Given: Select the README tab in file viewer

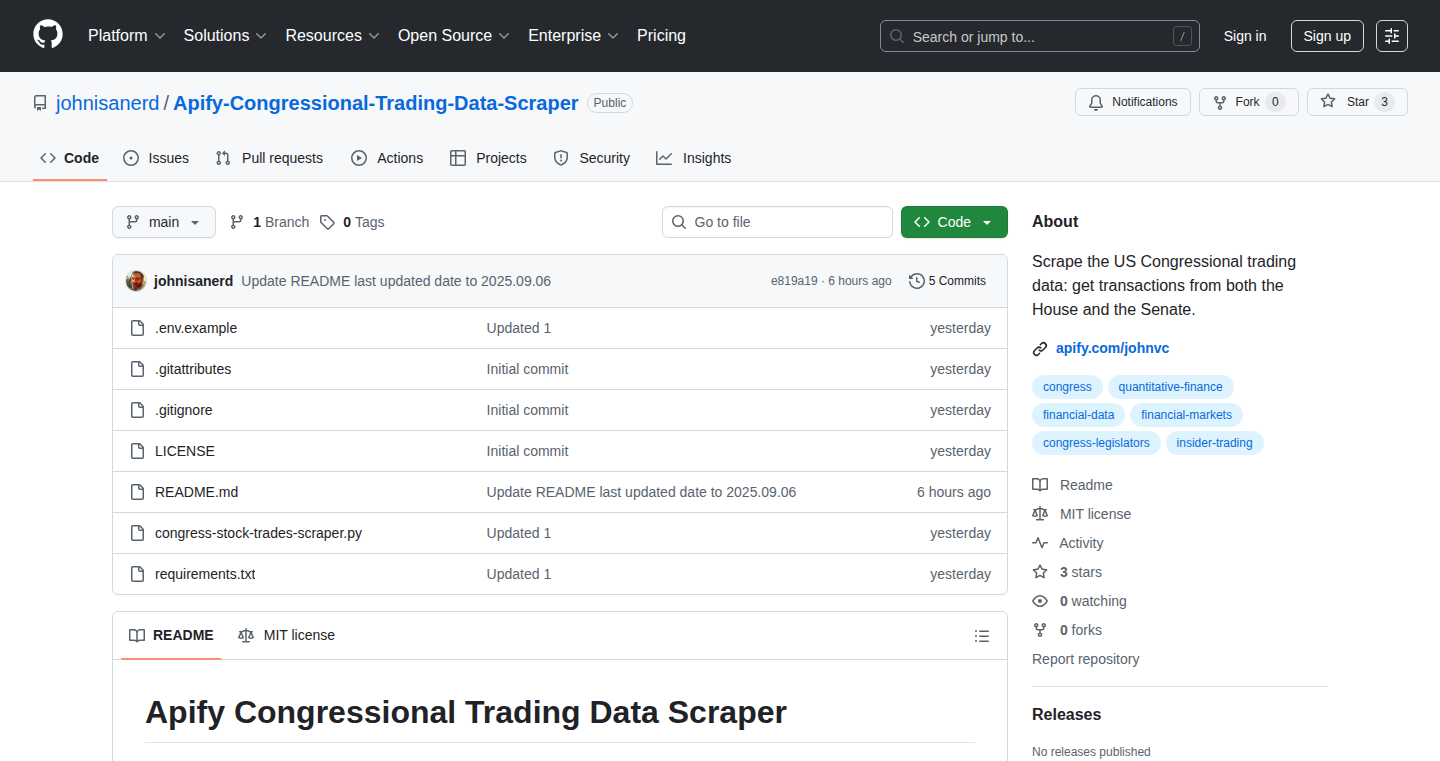Looking at the screenshot, I should coord(171,635).
